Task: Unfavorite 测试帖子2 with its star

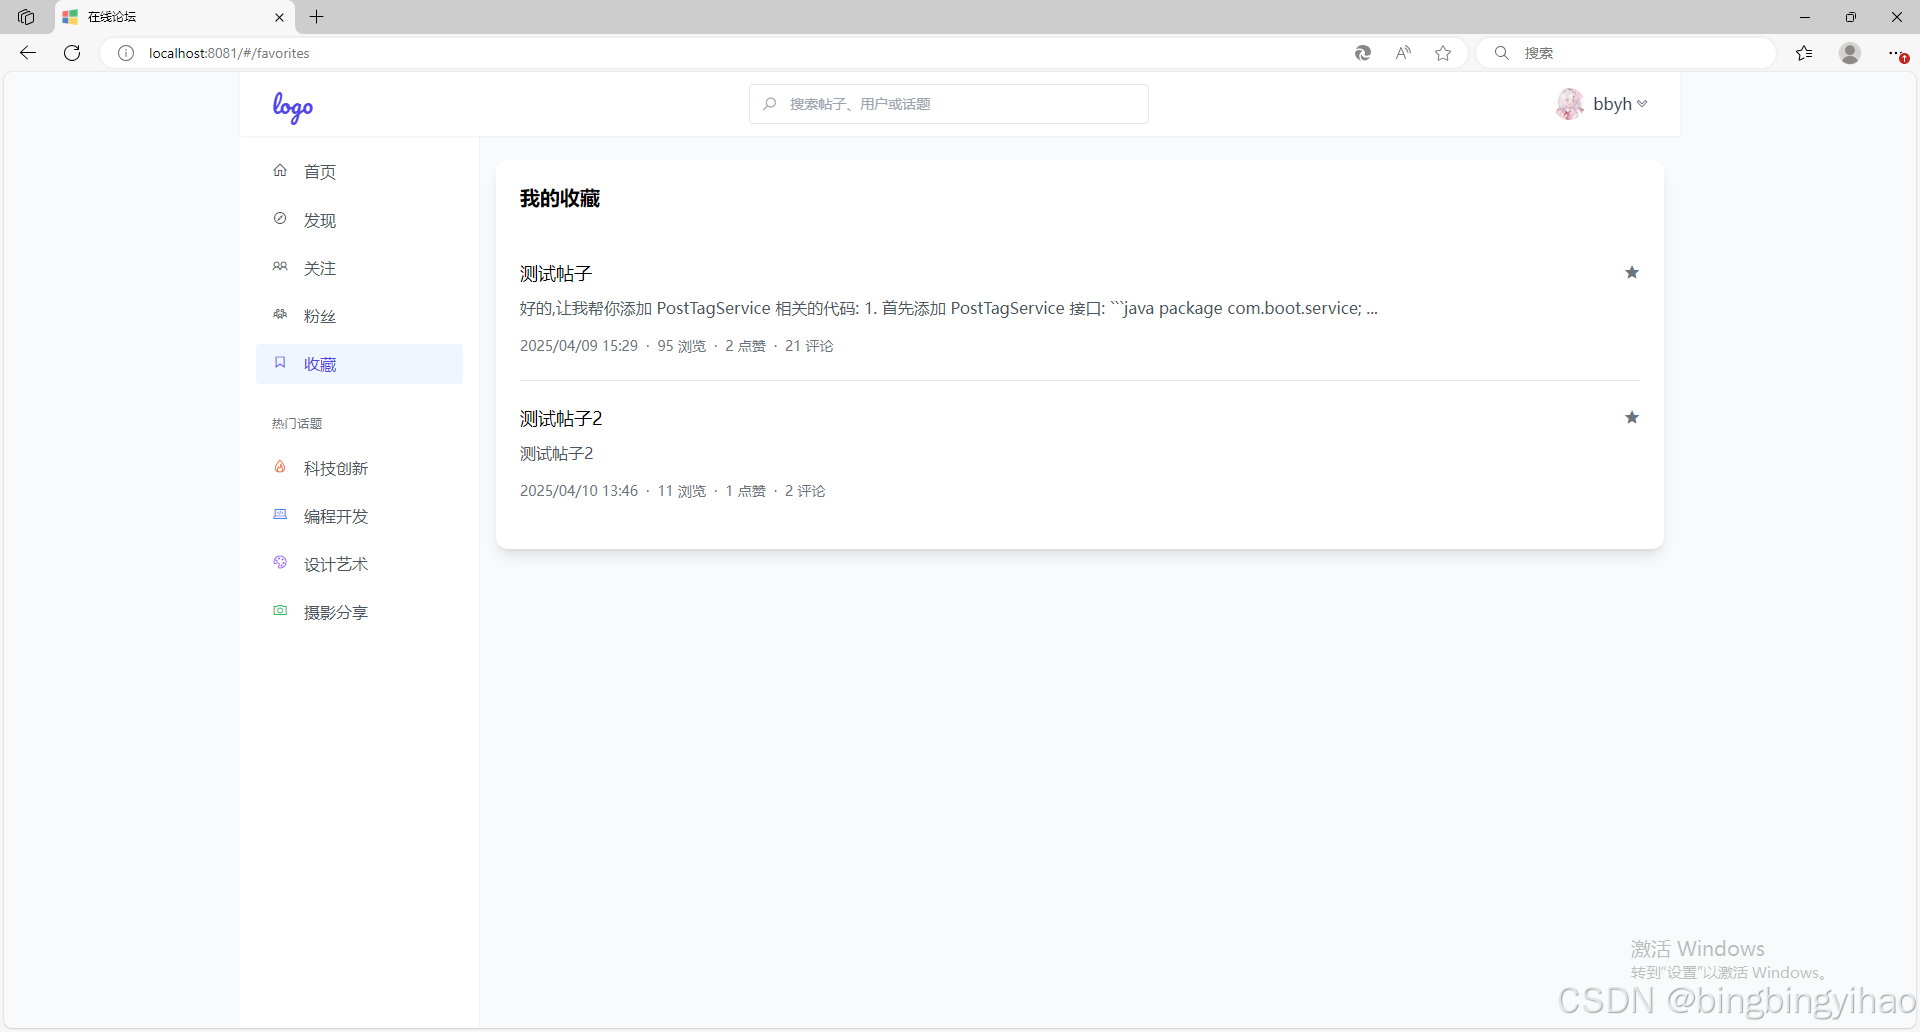Action: click(1632, 418)
